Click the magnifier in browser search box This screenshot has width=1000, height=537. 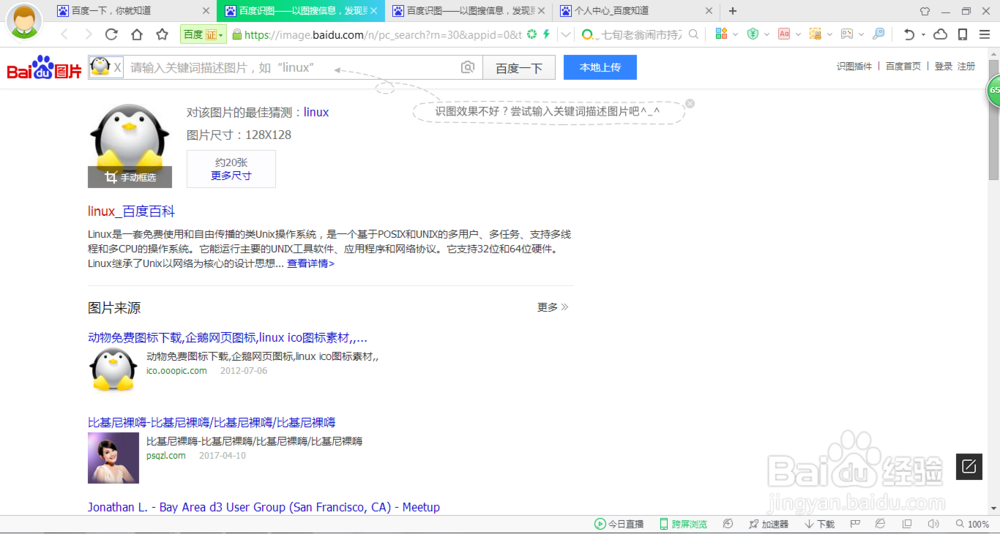[693, 34]
